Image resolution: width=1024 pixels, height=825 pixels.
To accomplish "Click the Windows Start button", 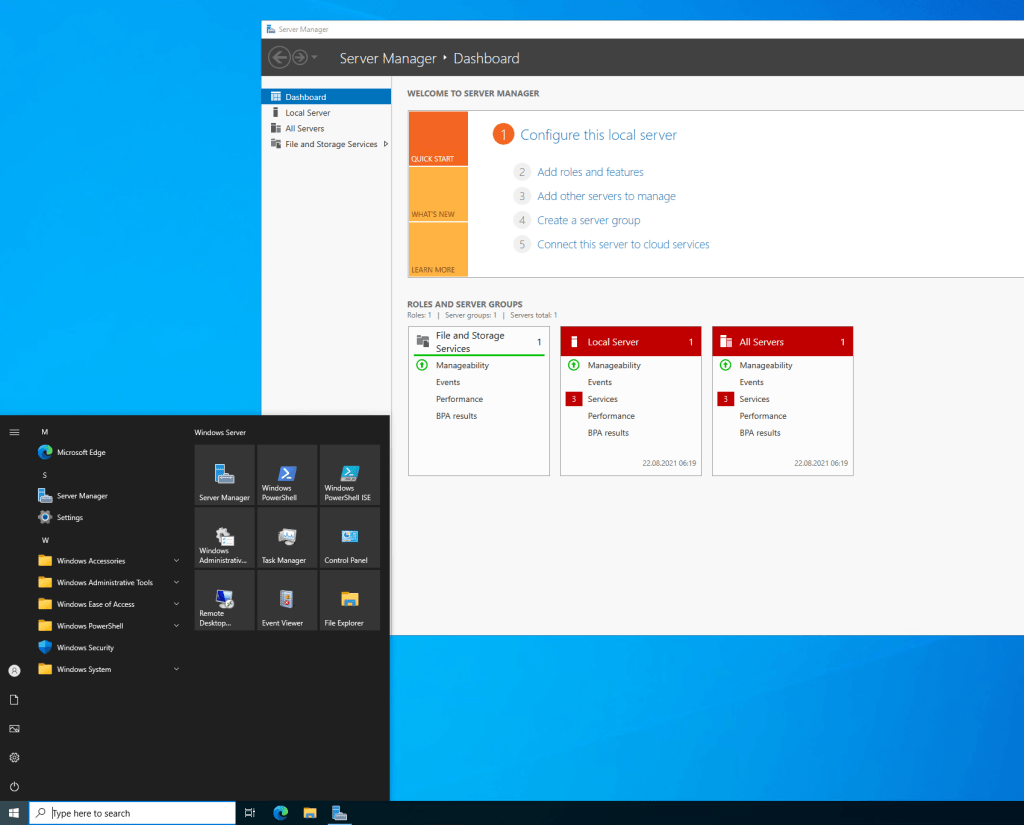I will (14, 813).
